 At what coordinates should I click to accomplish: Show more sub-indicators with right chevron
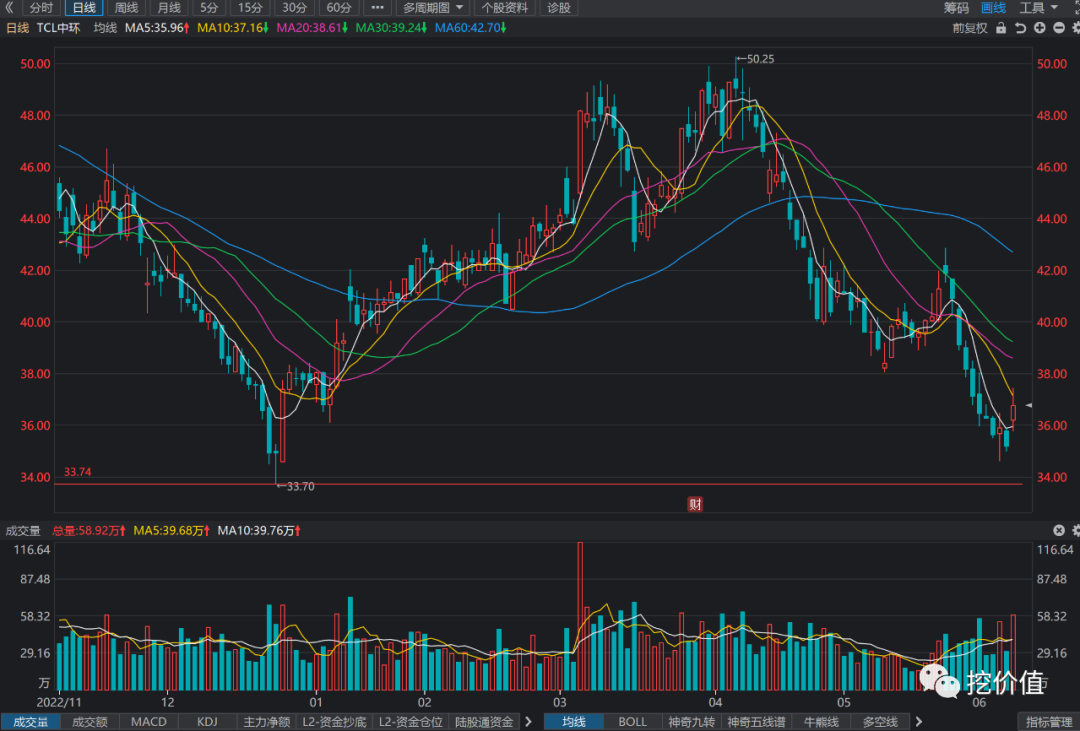(x=529, y=722)
